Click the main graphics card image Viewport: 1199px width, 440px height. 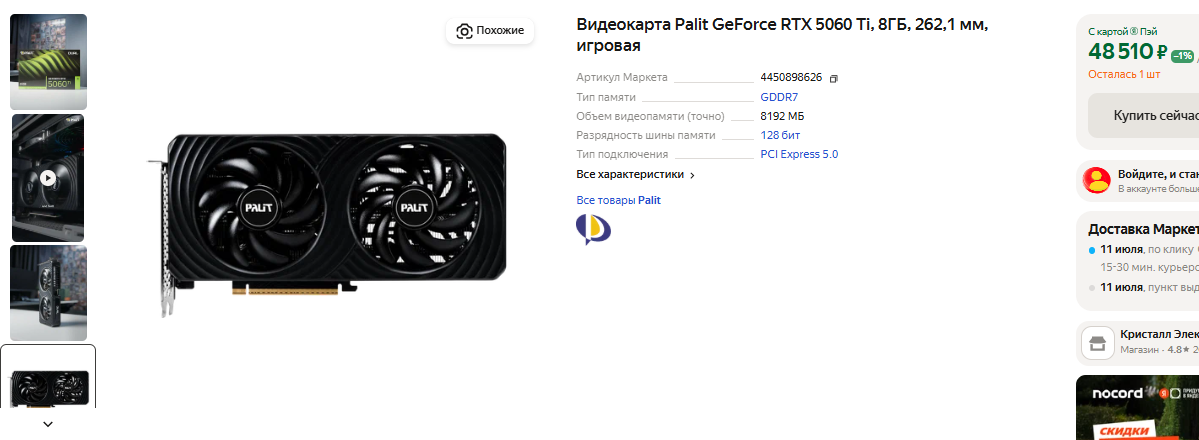point(327,225)
